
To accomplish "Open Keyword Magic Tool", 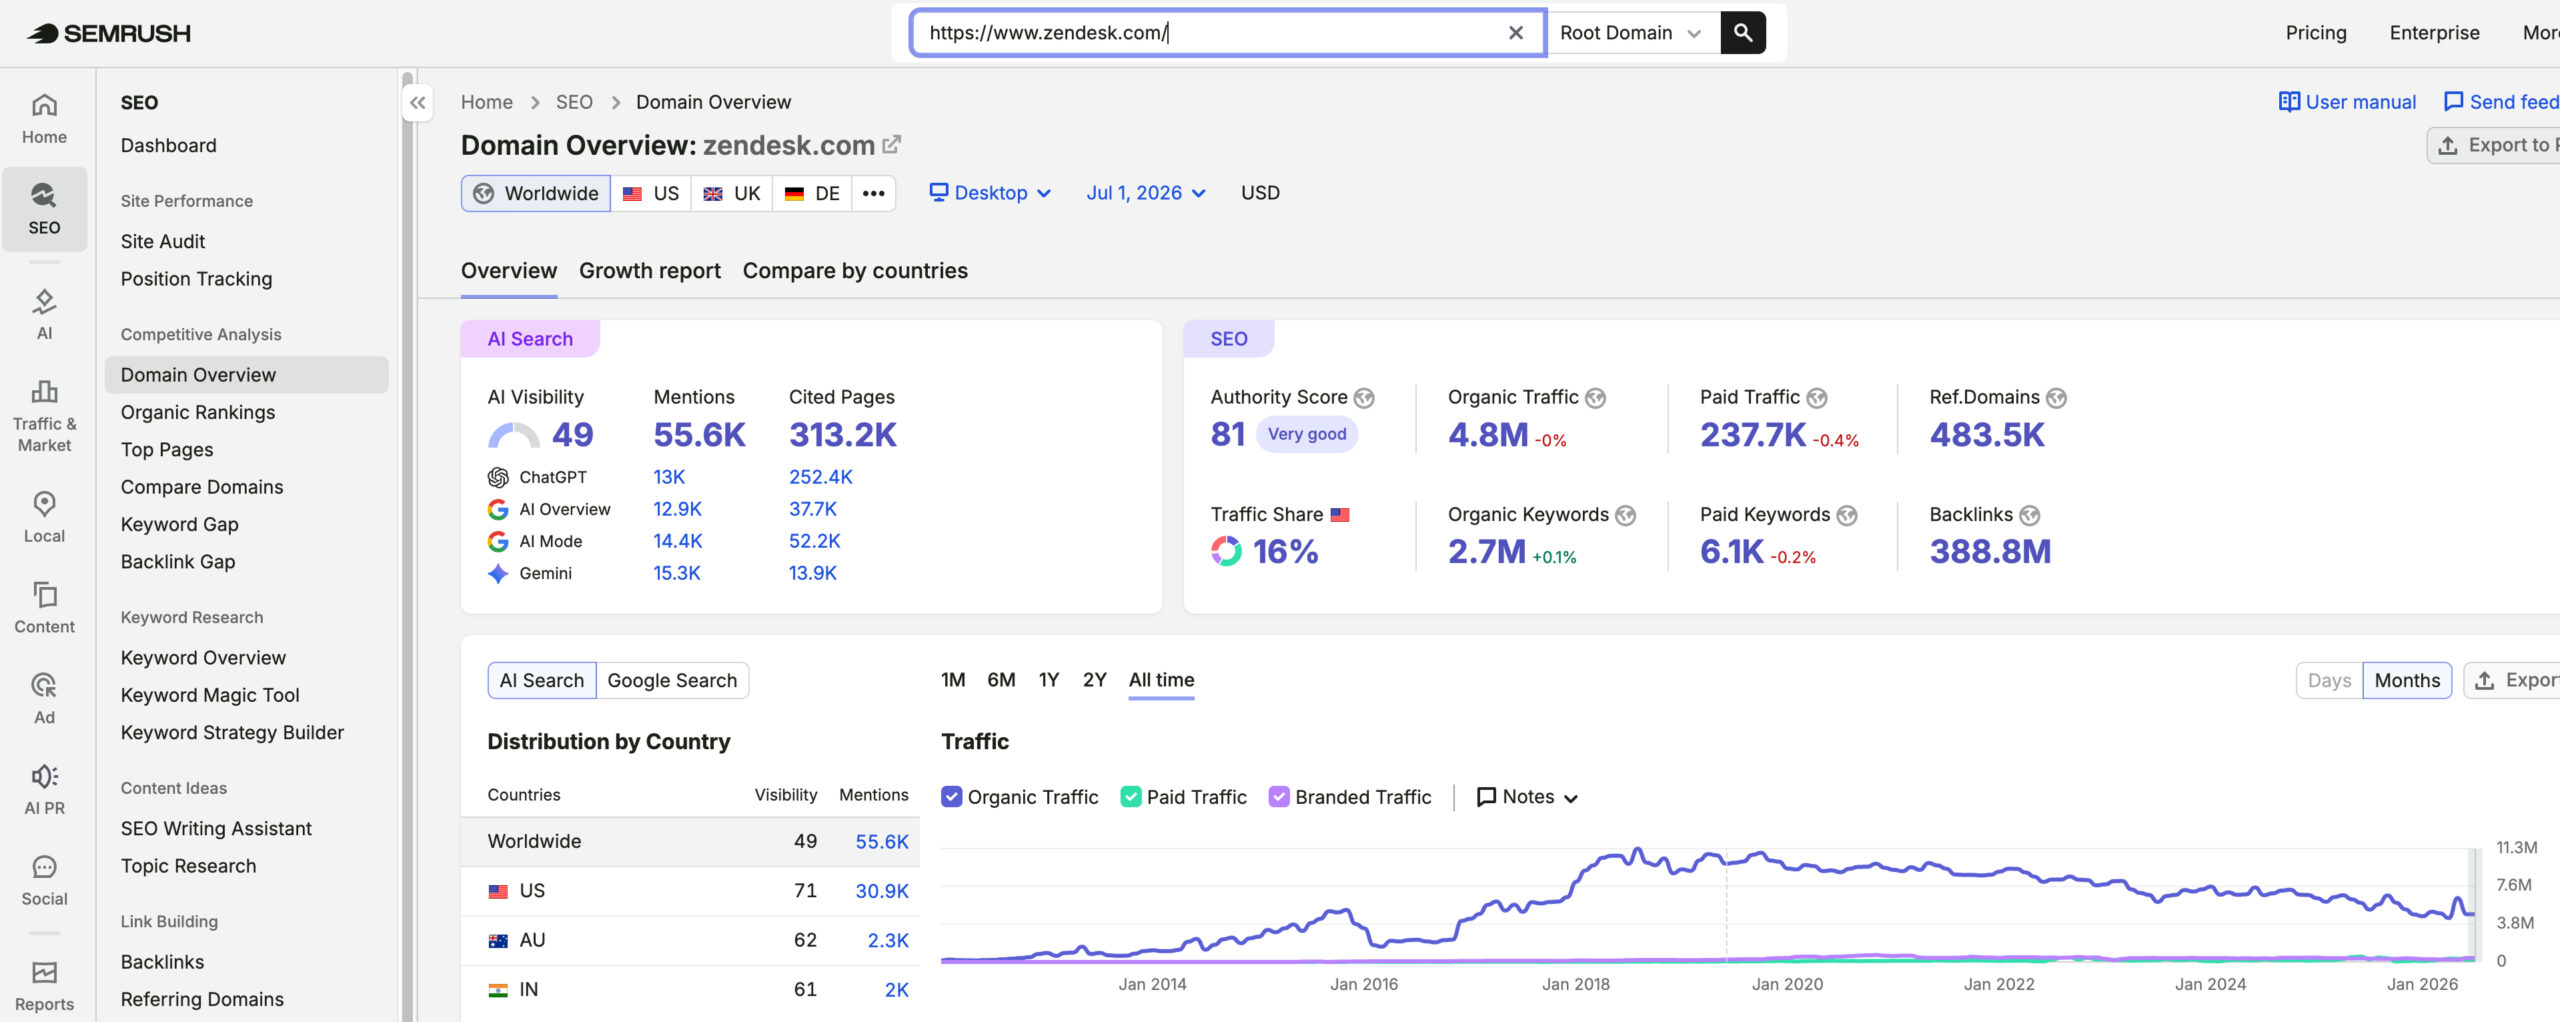I will pos(210,695).
